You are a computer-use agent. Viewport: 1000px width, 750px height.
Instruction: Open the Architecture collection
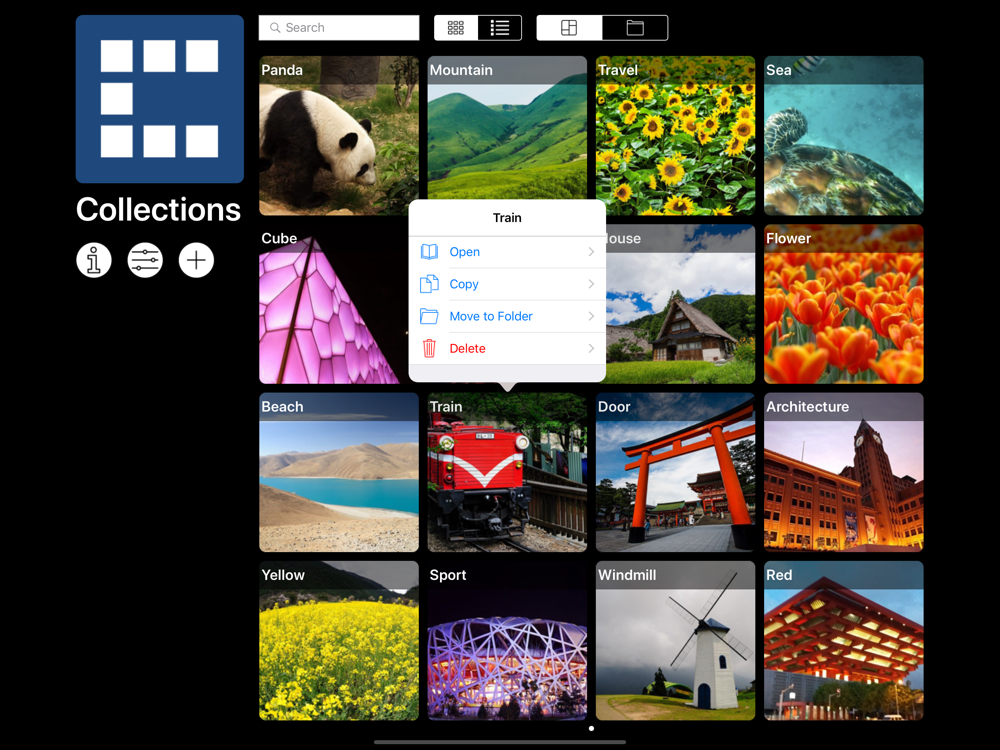pyautogui.click(x=844, y=473)
